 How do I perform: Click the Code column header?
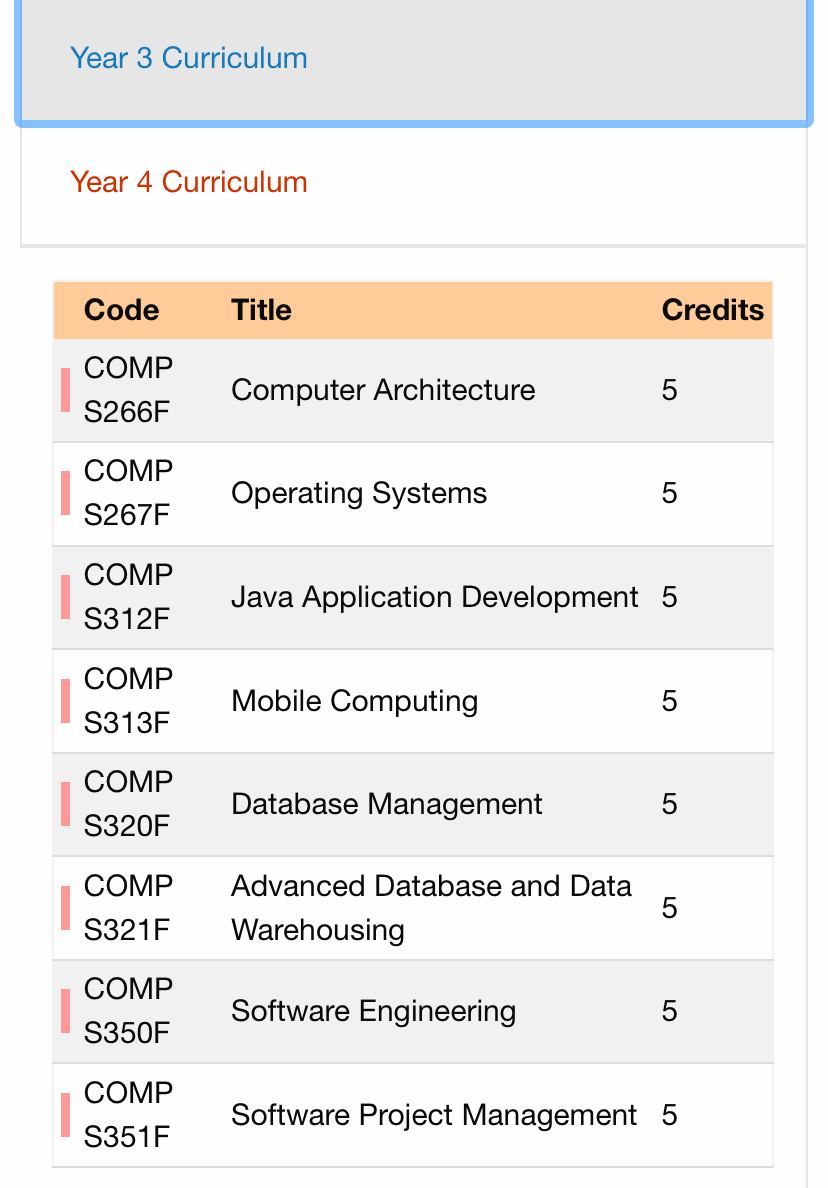coord(121,310)
